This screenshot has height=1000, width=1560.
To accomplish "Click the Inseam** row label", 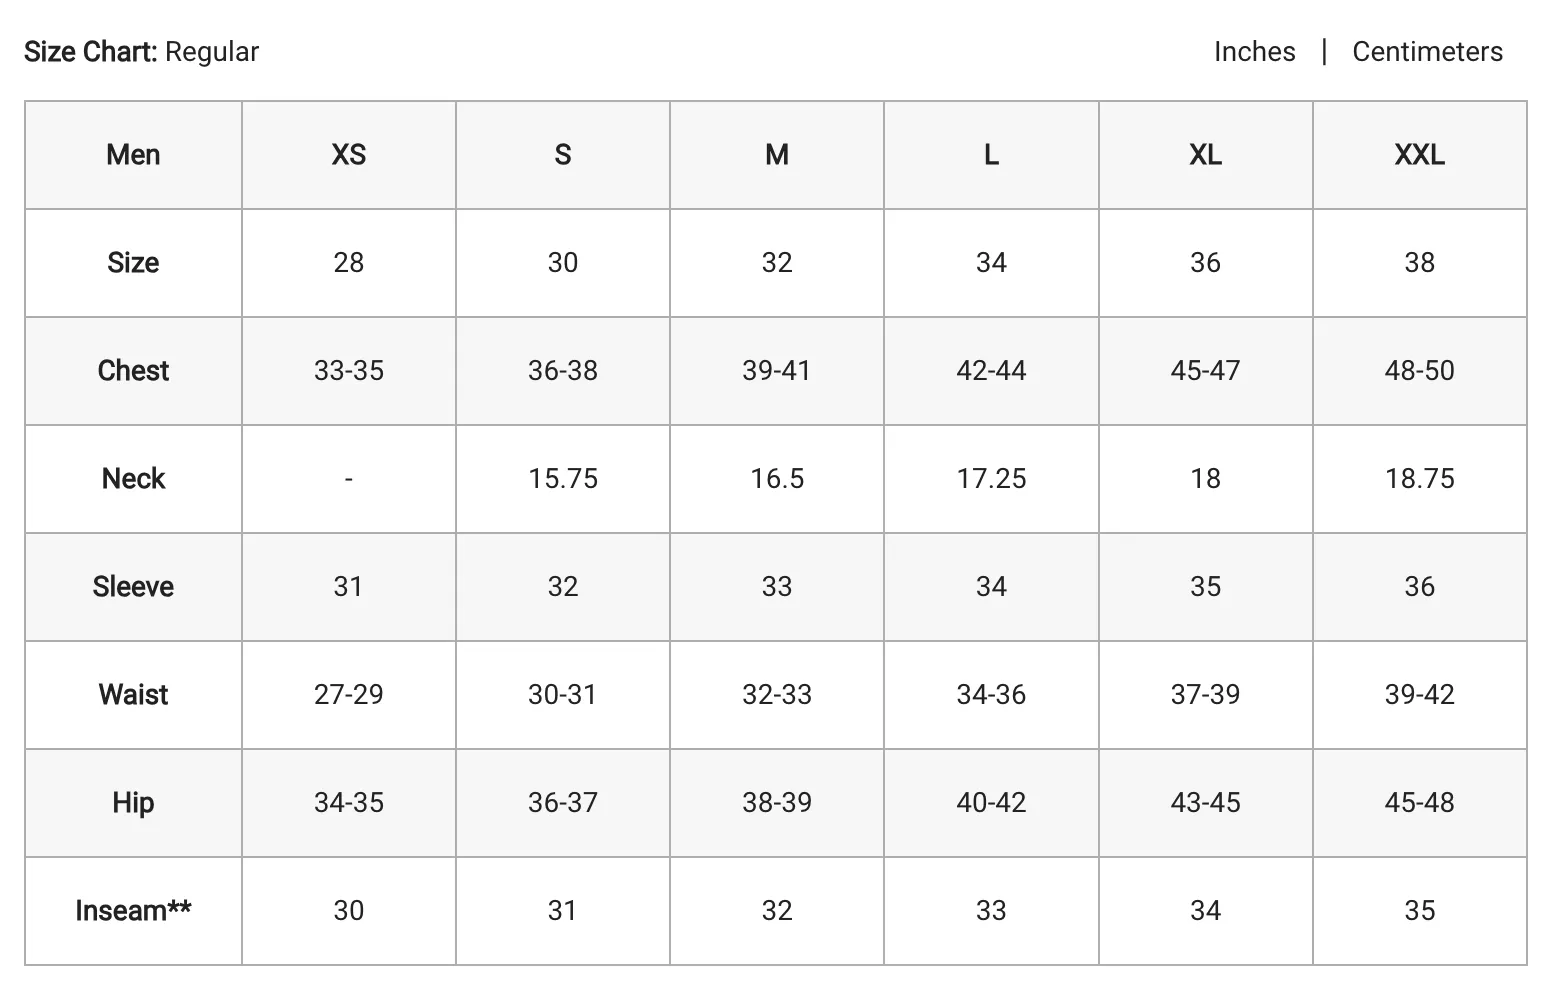I will tap(133, 911).
